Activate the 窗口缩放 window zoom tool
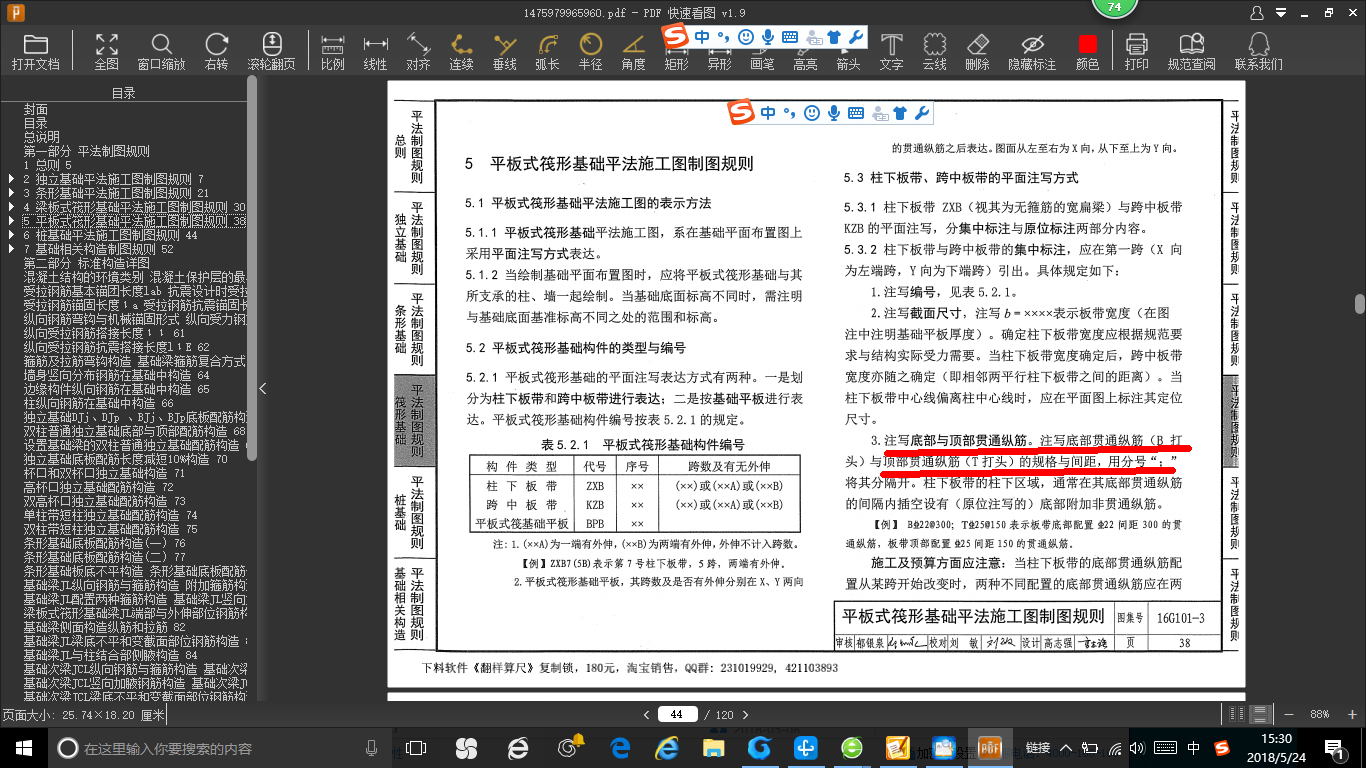The width and height of the screenshot is (1366, 768). pos(161,51)
